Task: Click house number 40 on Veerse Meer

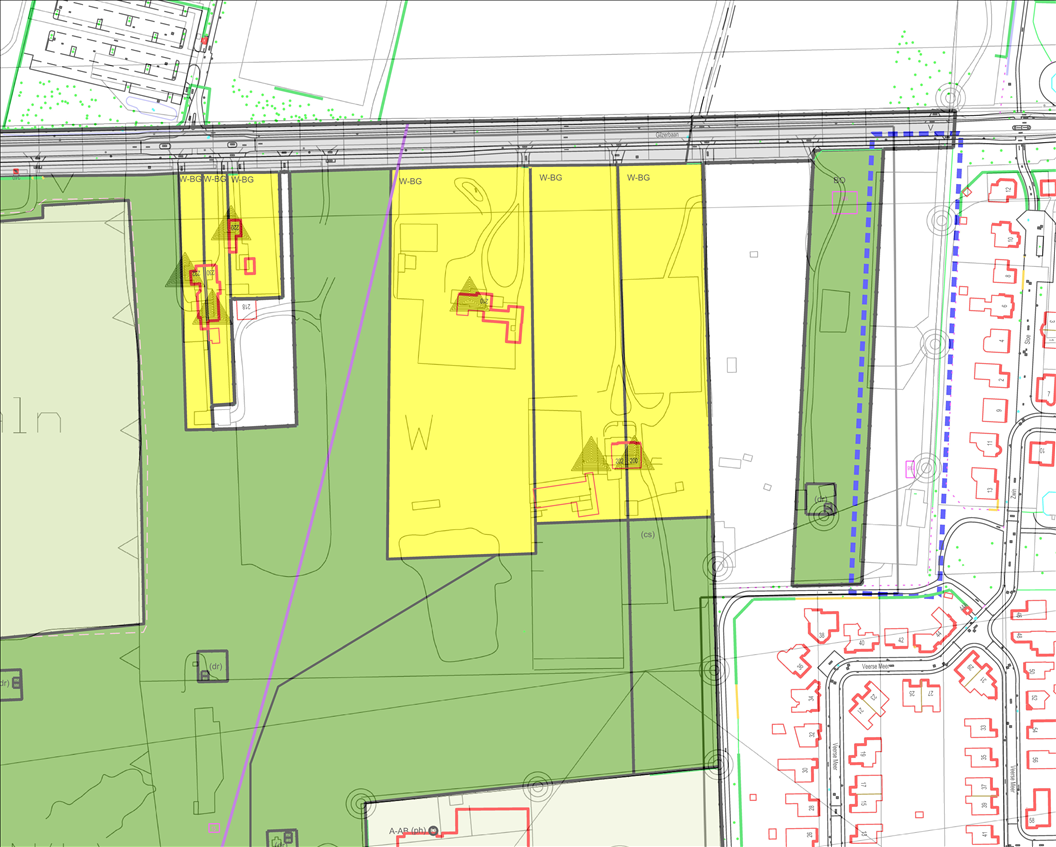Action: [862, 644]
